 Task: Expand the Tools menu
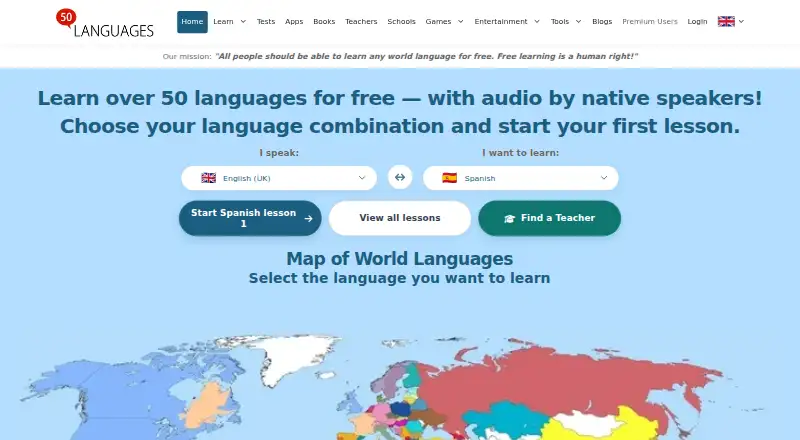tap(566, 22)
